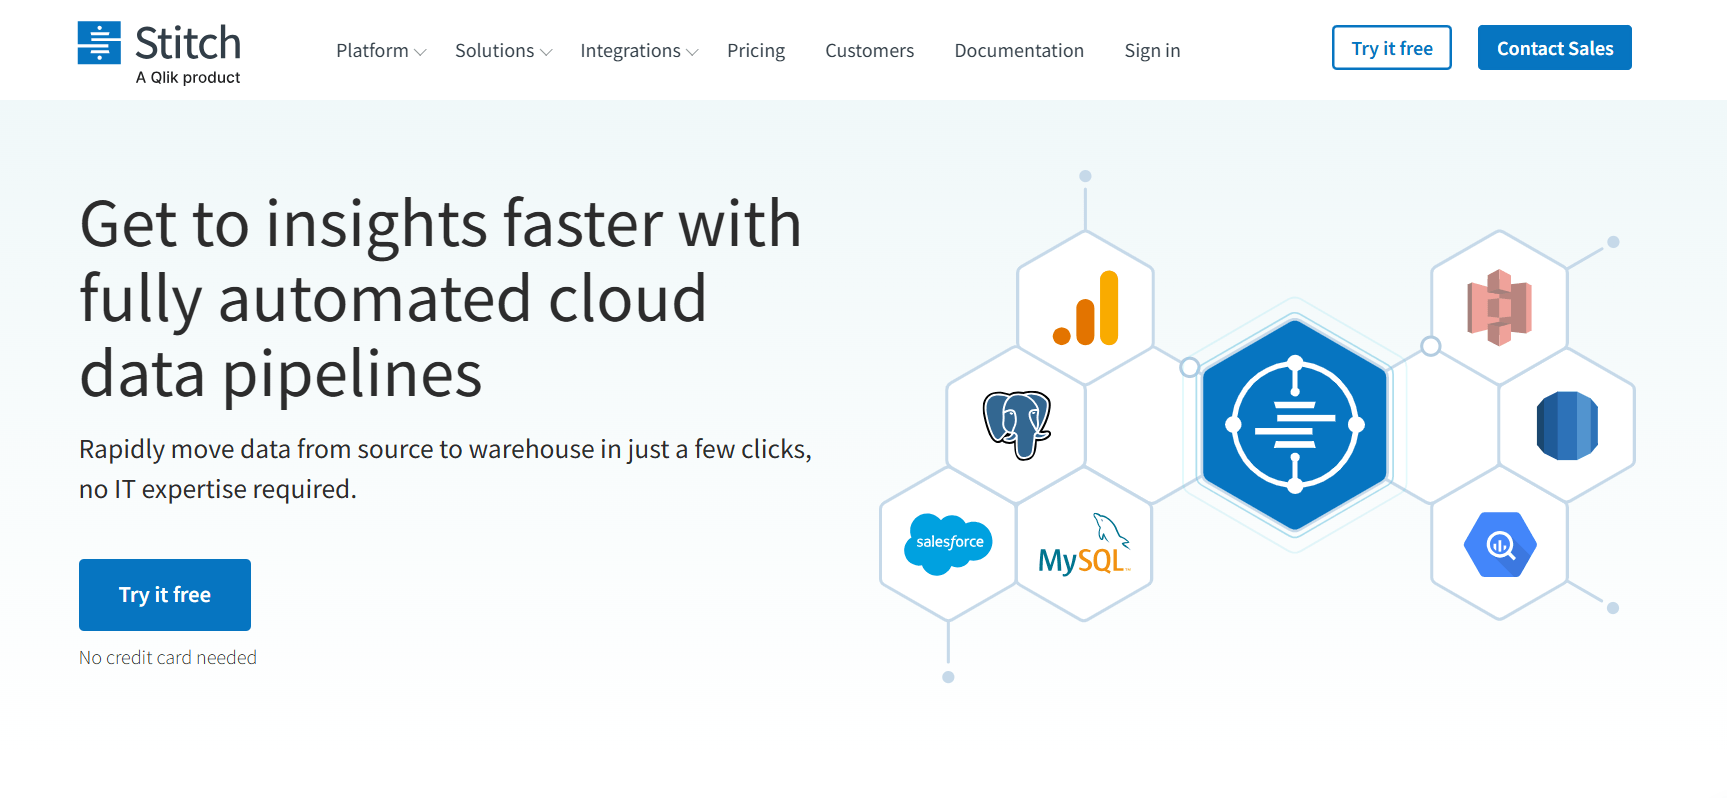Viewport: 1727px width, 798px height.
Task: Click the central blue Stitch hexagon icon
Action: 1294,424
